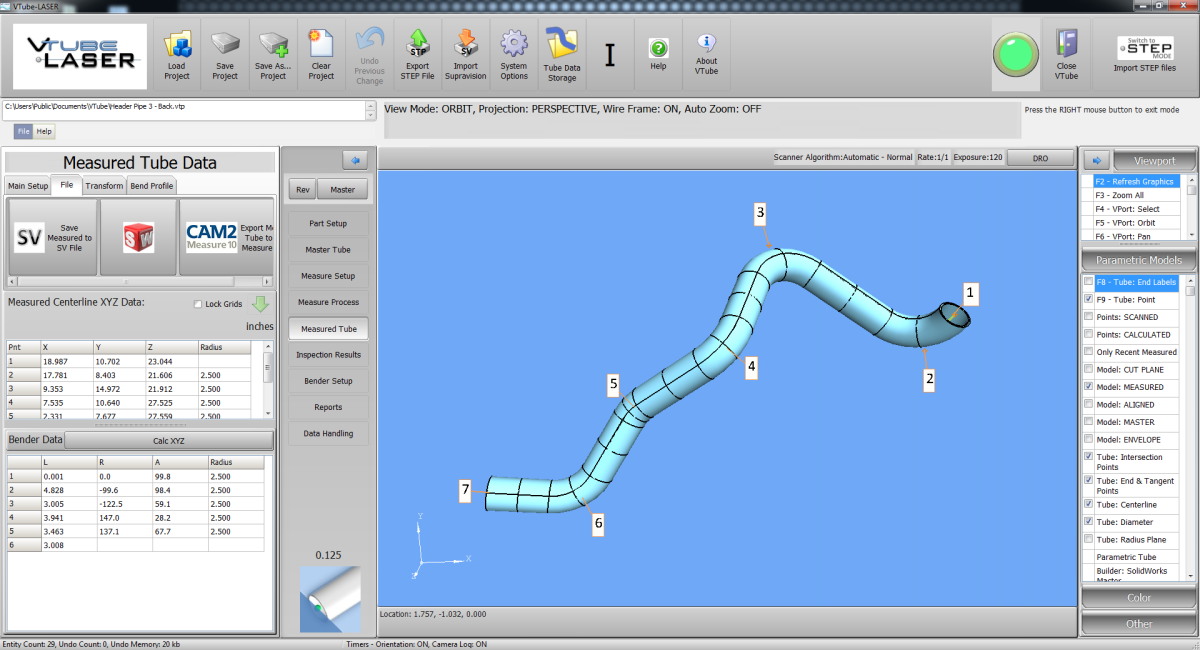
Task: Click Save Measured to SV File
Action: (x=52, y=237)
